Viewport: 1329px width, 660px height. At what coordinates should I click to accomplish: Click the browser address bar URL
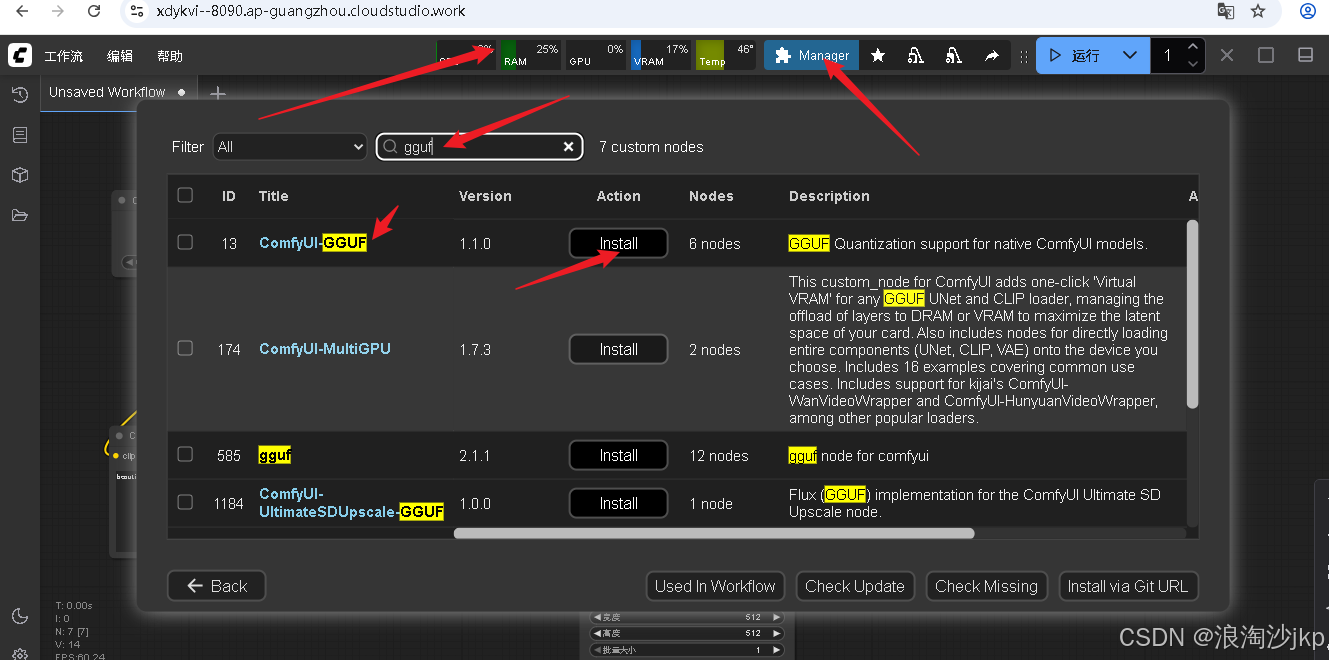311,11
